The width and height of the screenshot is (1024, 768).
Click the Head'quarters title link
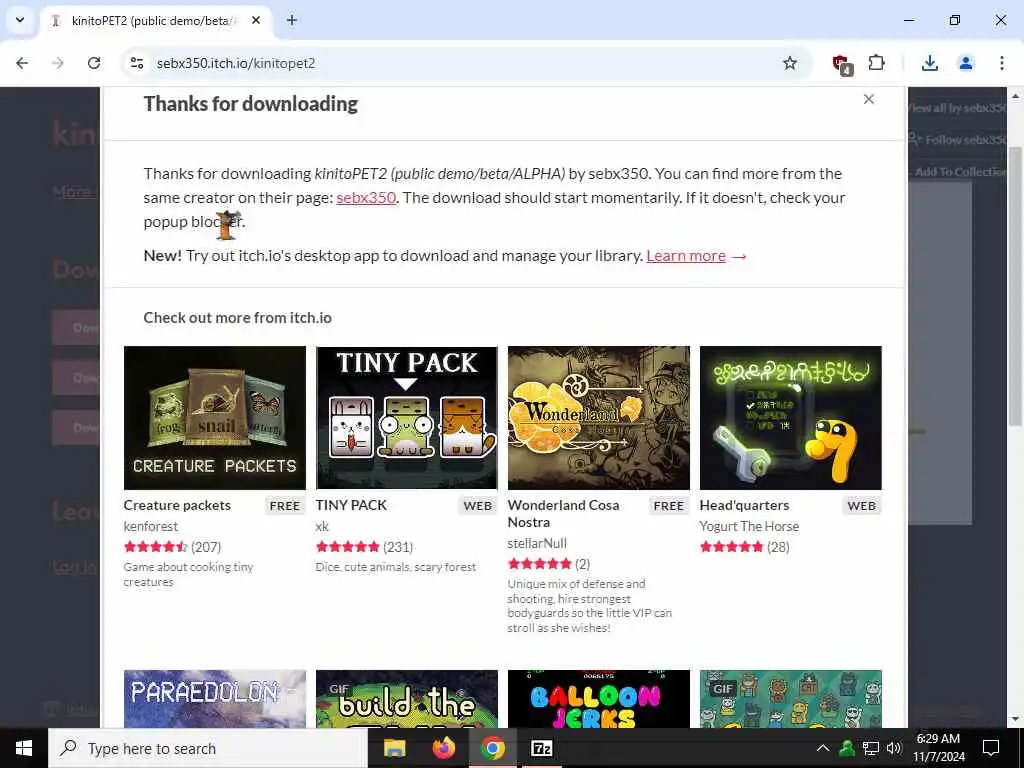point(744,505)
